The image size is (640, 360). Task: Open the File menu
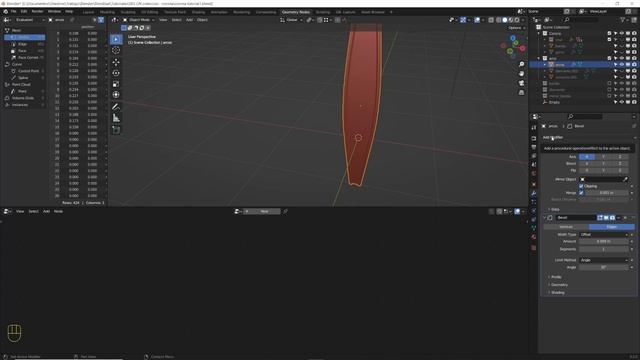[13, 11]
